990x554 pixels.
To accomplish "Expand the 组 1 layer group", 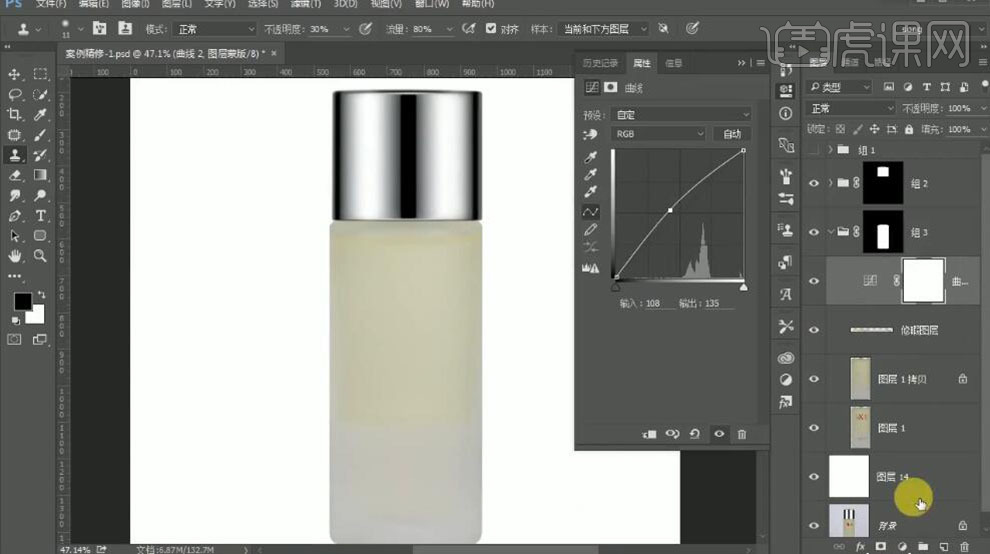I will 830,150.
